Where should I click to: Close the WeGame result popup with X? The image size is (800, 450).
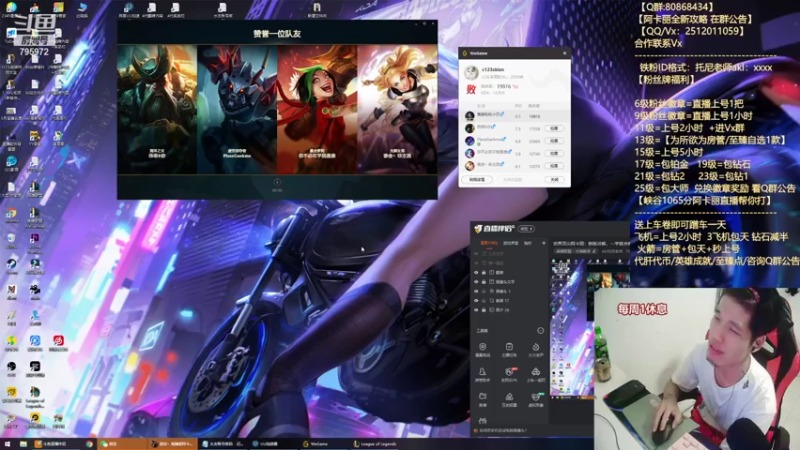(x=564, y=53)
